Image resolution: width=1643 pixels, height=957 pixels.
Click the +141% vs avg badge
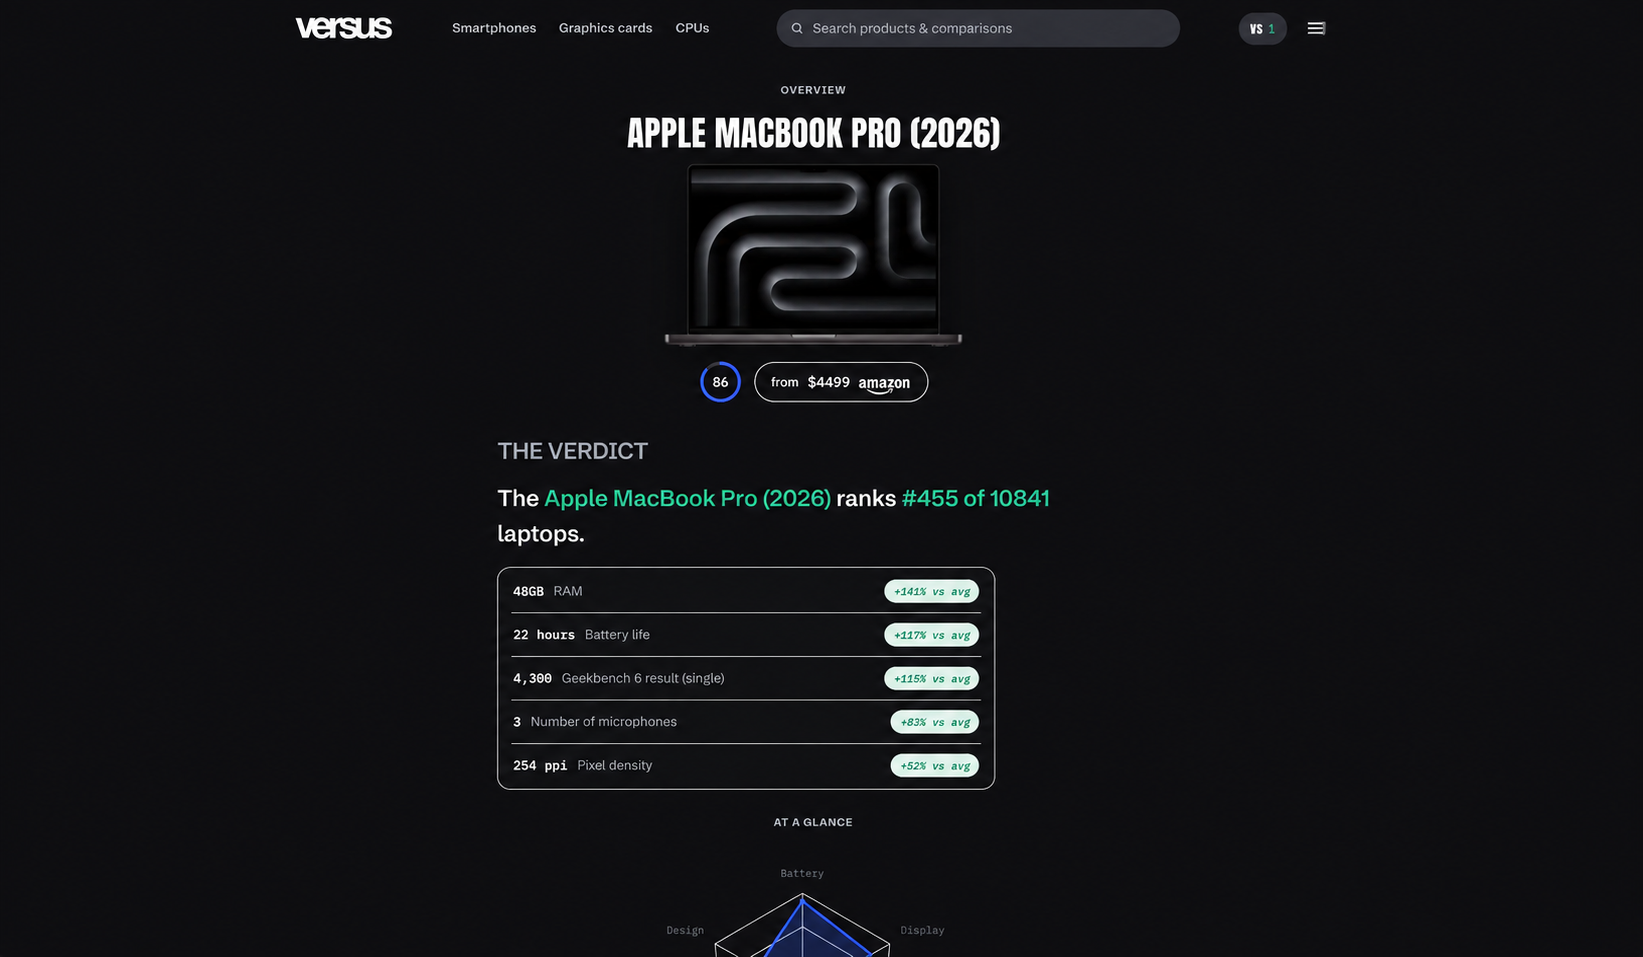click(x=931, y=591)
